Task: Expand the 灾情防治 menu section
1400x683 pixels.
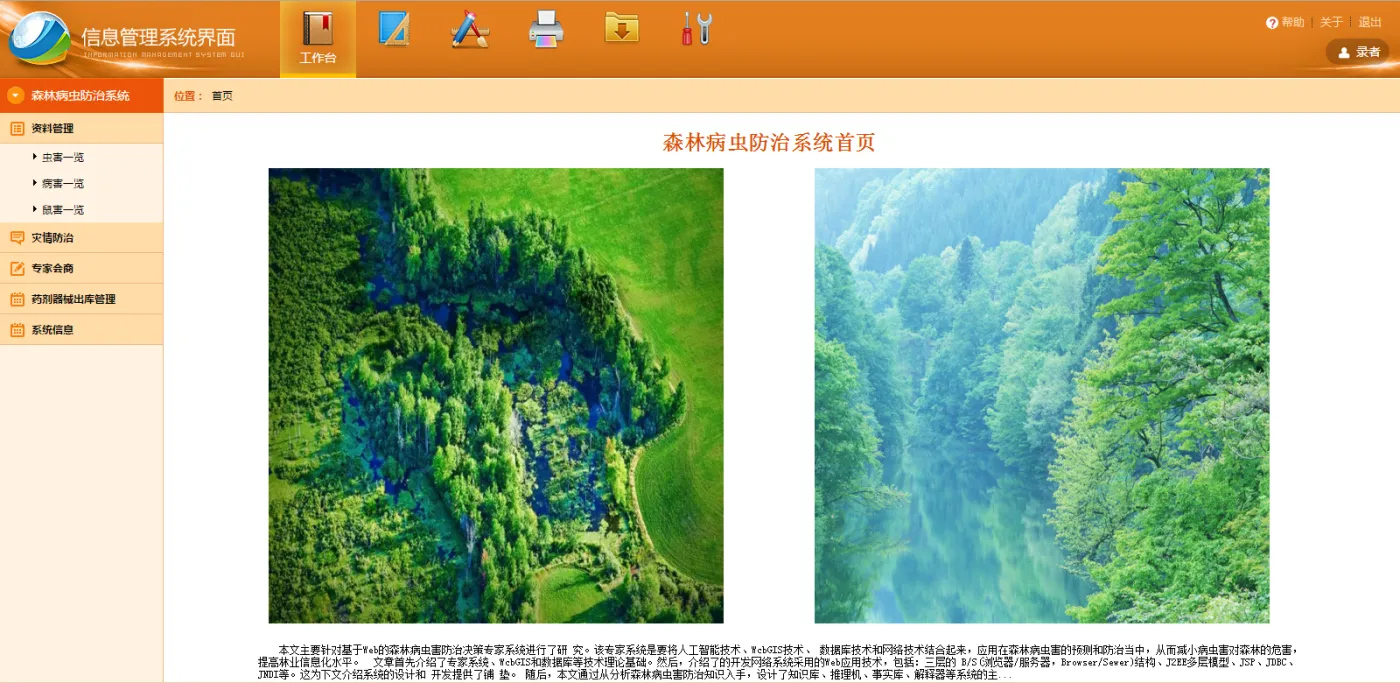Action: point(52,238)
